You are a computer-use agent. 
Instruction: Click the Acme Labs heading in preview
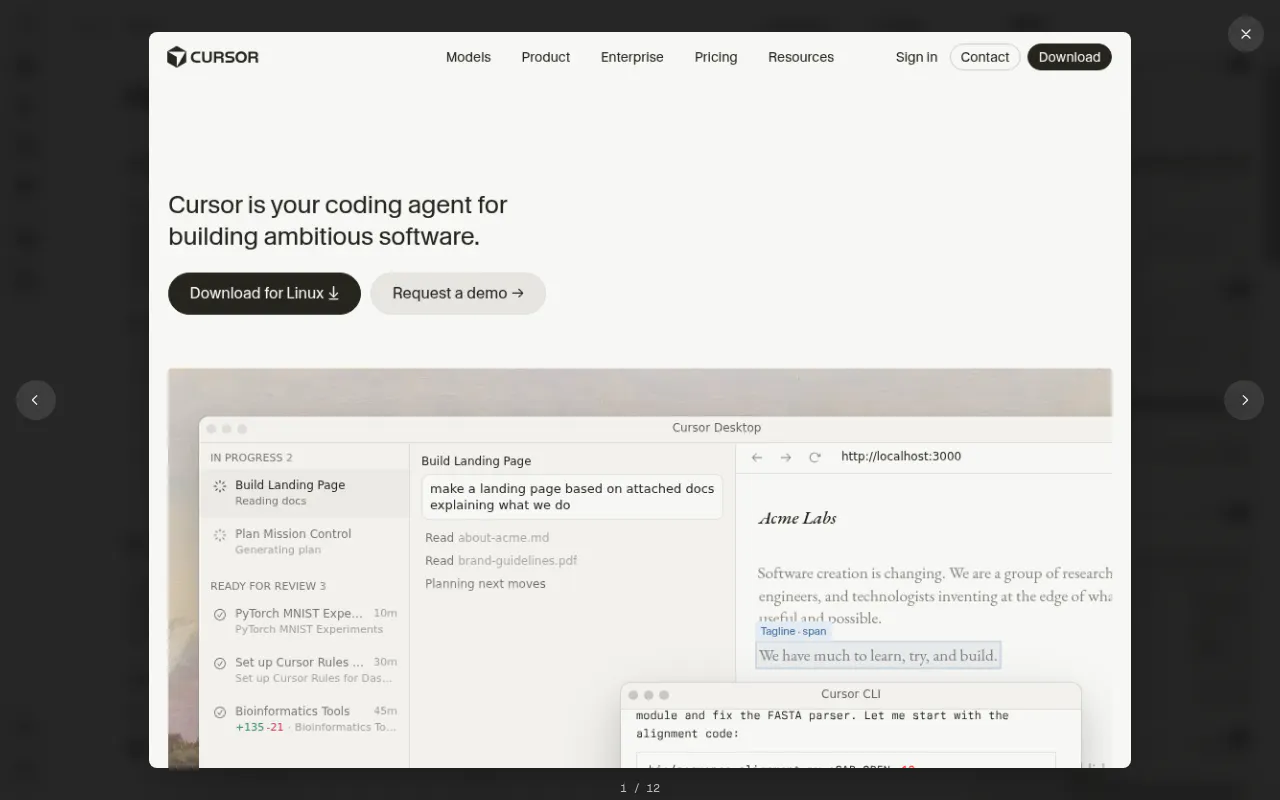[x=797, y=518]
